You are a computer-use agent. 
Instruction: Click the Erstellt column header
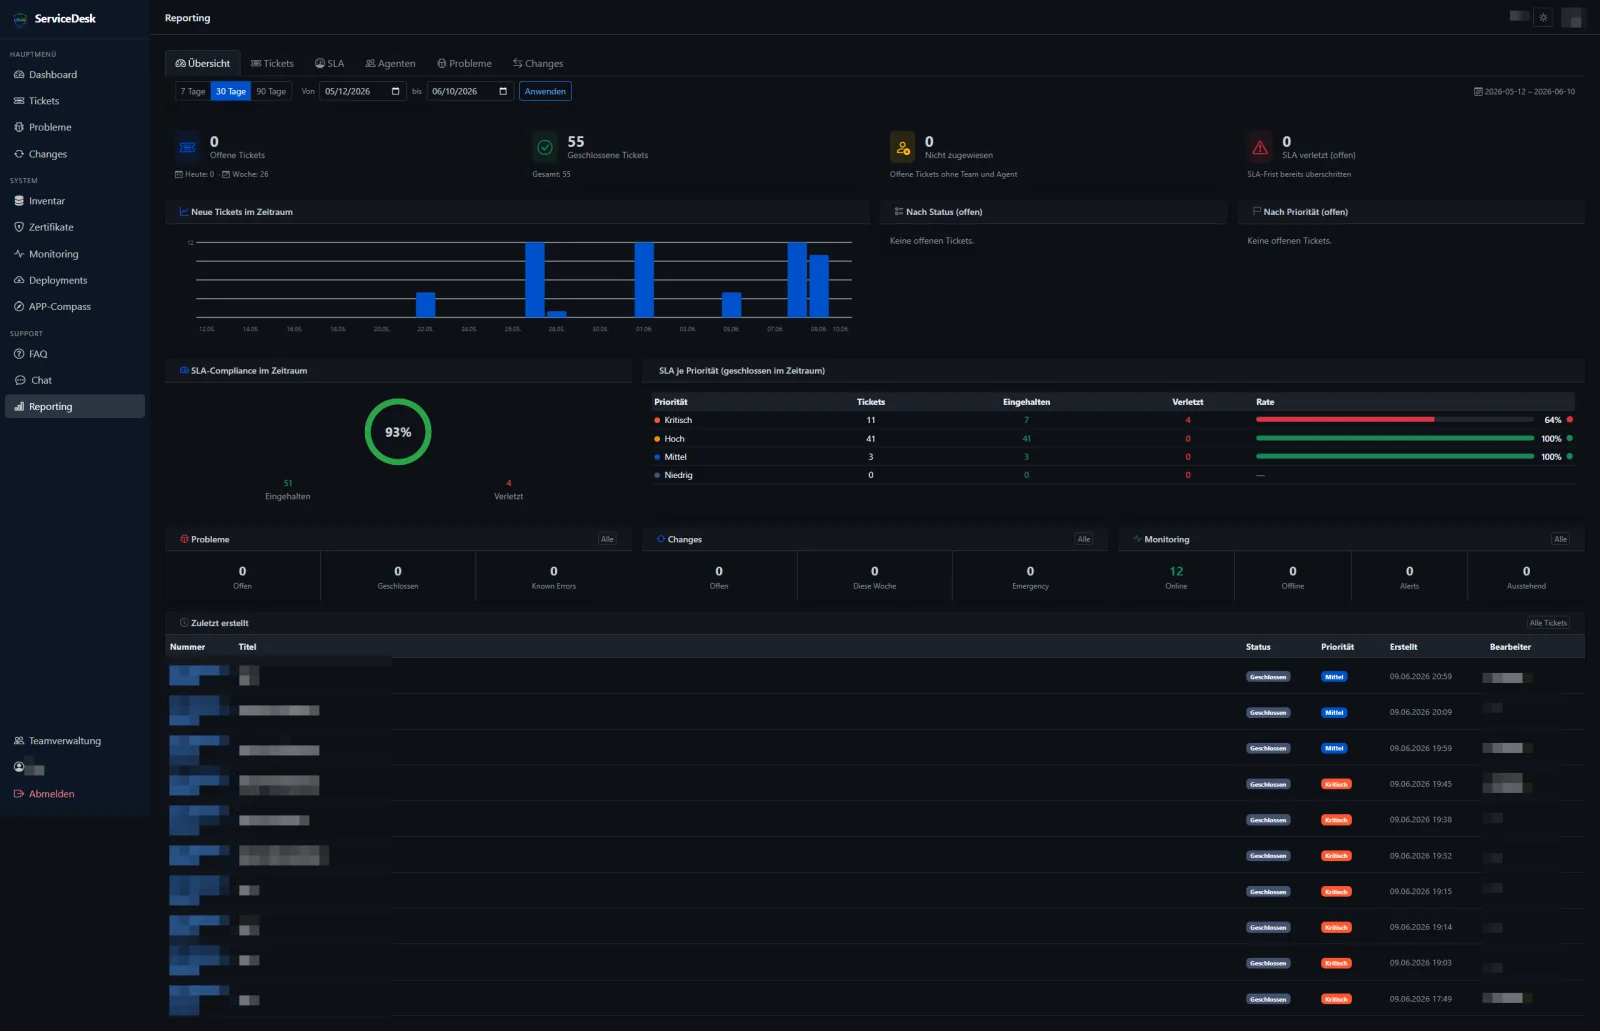pos(1403,647)
